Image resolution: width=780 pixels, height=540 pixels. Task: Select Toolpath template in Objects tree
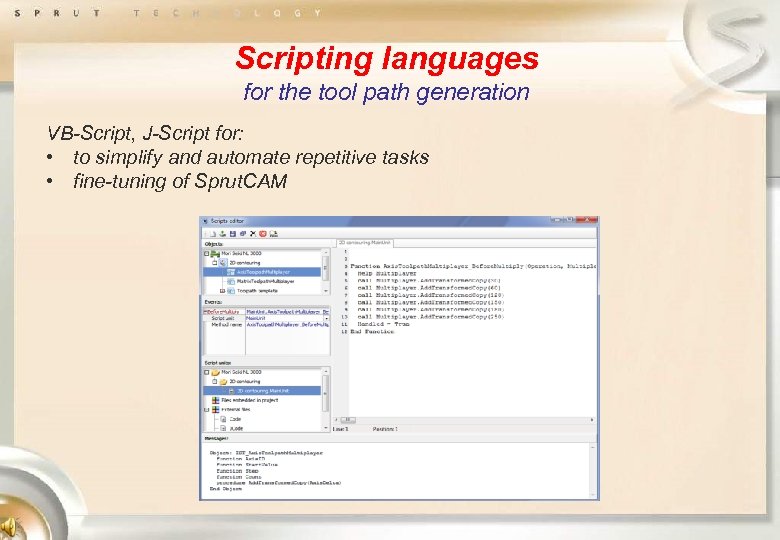coord(257,290)
